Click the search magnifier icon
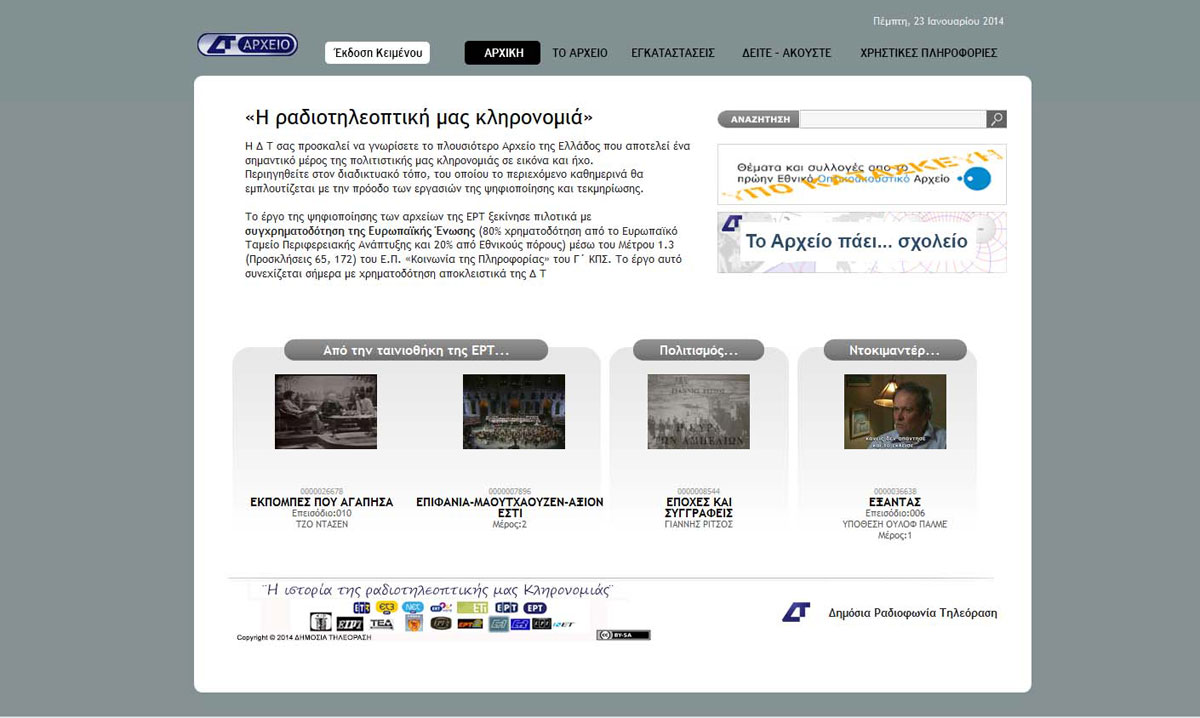This screenshot has width=1200, height=718. tap(996, 120)
